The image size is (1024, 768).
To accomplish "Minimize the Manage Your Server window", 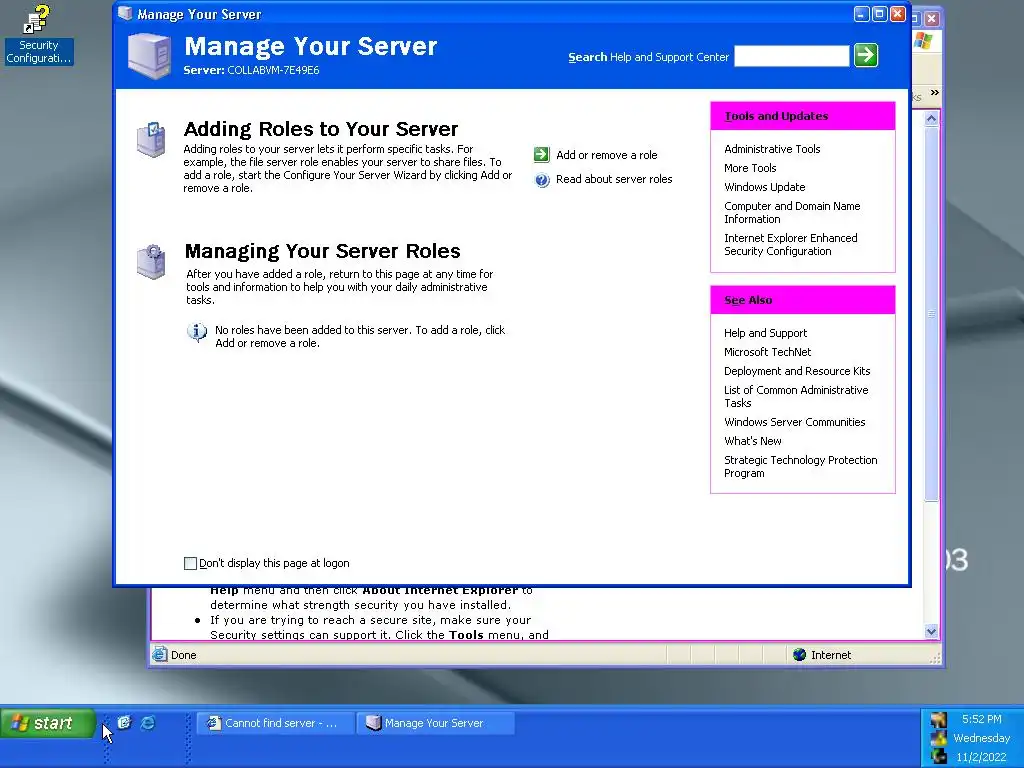I will click(862, 14).
